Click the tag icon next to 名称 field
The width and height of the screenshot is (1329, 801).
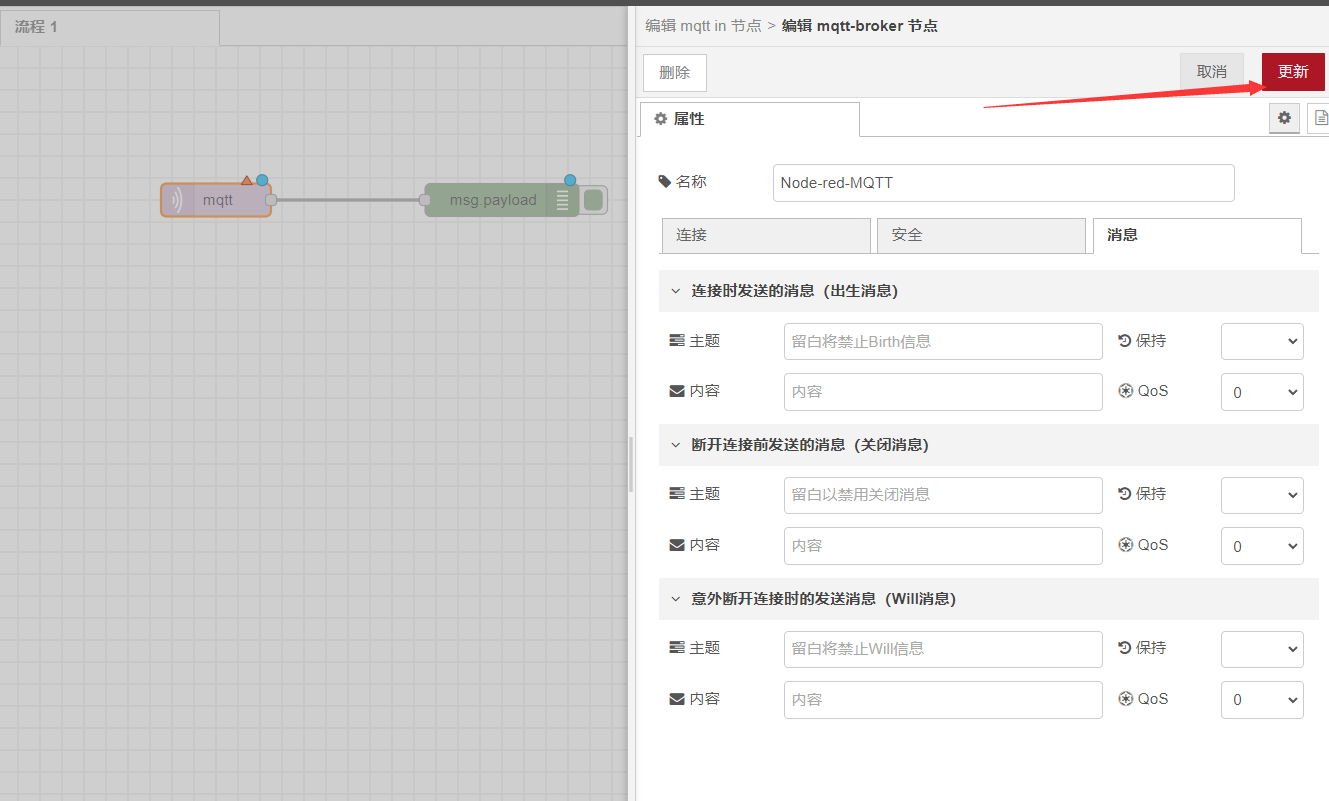click(x=665, y=181)
